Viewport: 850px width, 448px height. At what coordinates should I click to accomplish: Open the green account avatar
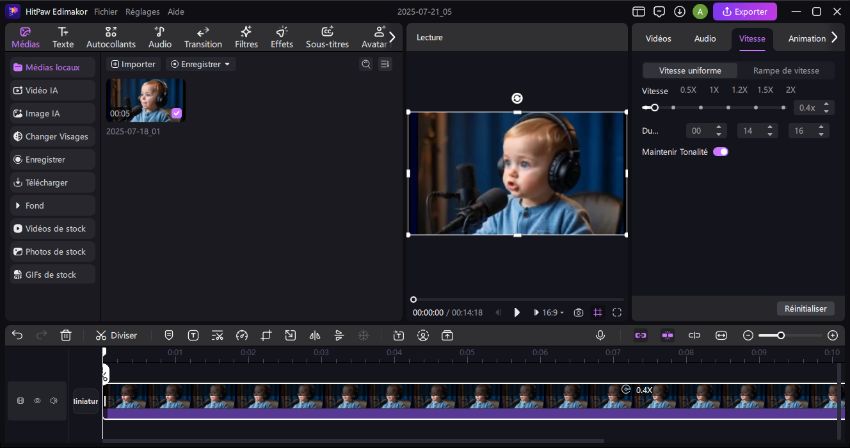(x=700, y=11)
